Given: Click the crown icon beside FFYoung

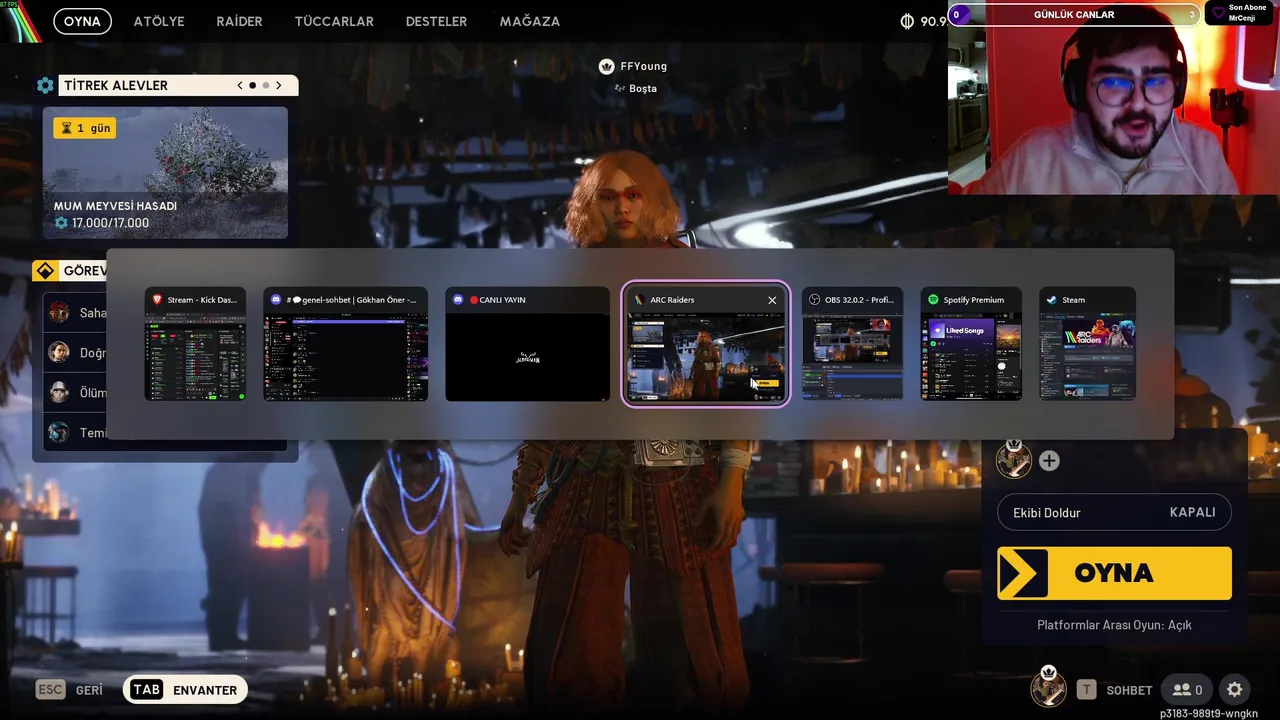Looking at the screenshot, I should 606,66.
